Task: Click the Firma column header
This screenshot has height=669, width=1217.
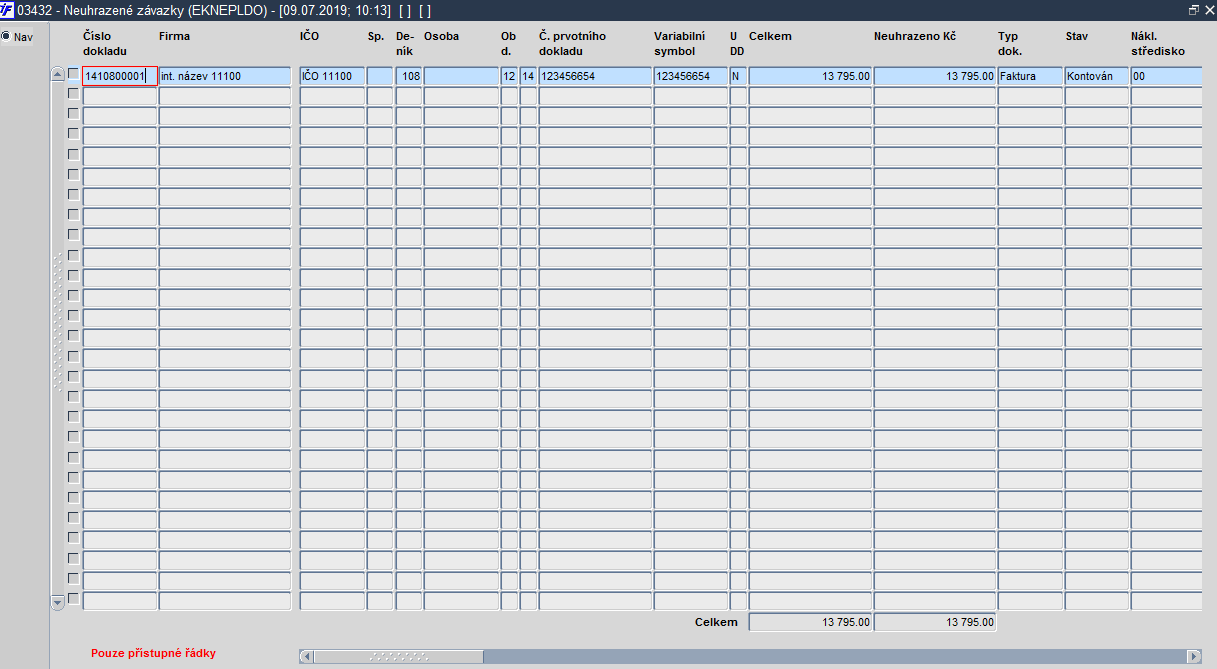Action: click(174, 36)
